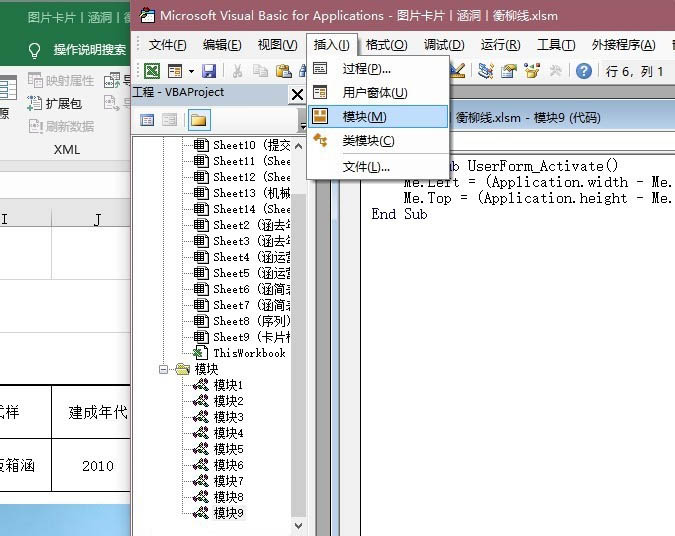Viewport: 675px width, 536px height.
Task: Open the Insert object dropdown arrow
Action: coord(191,71)
